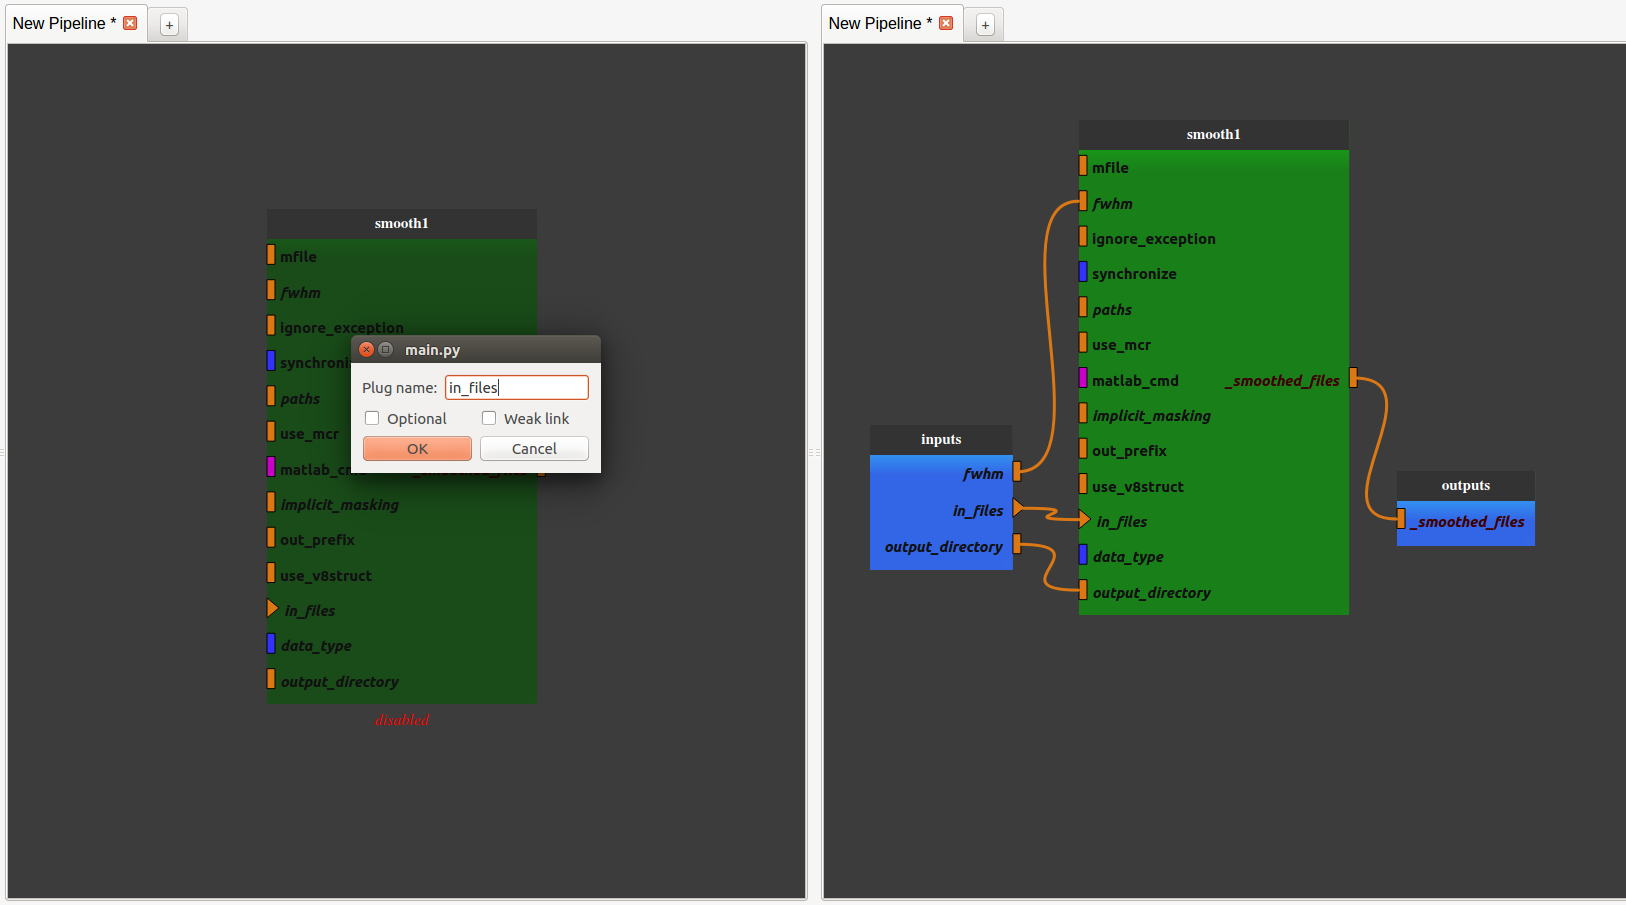The width and height of the screenshot is (1626, 905).
Task: Click the ignore_exception label in left node
Action: 342,328
